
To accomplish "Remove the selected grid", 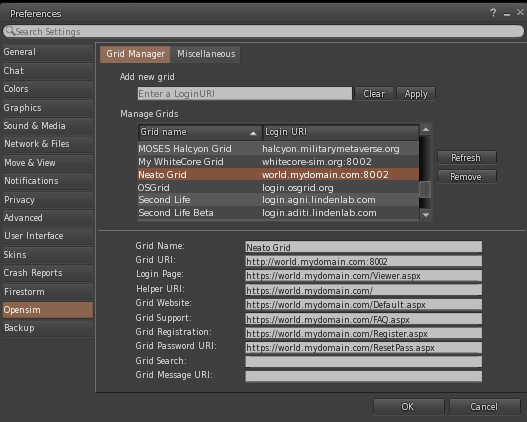I will pyautogui.click(x=467, y=177).
